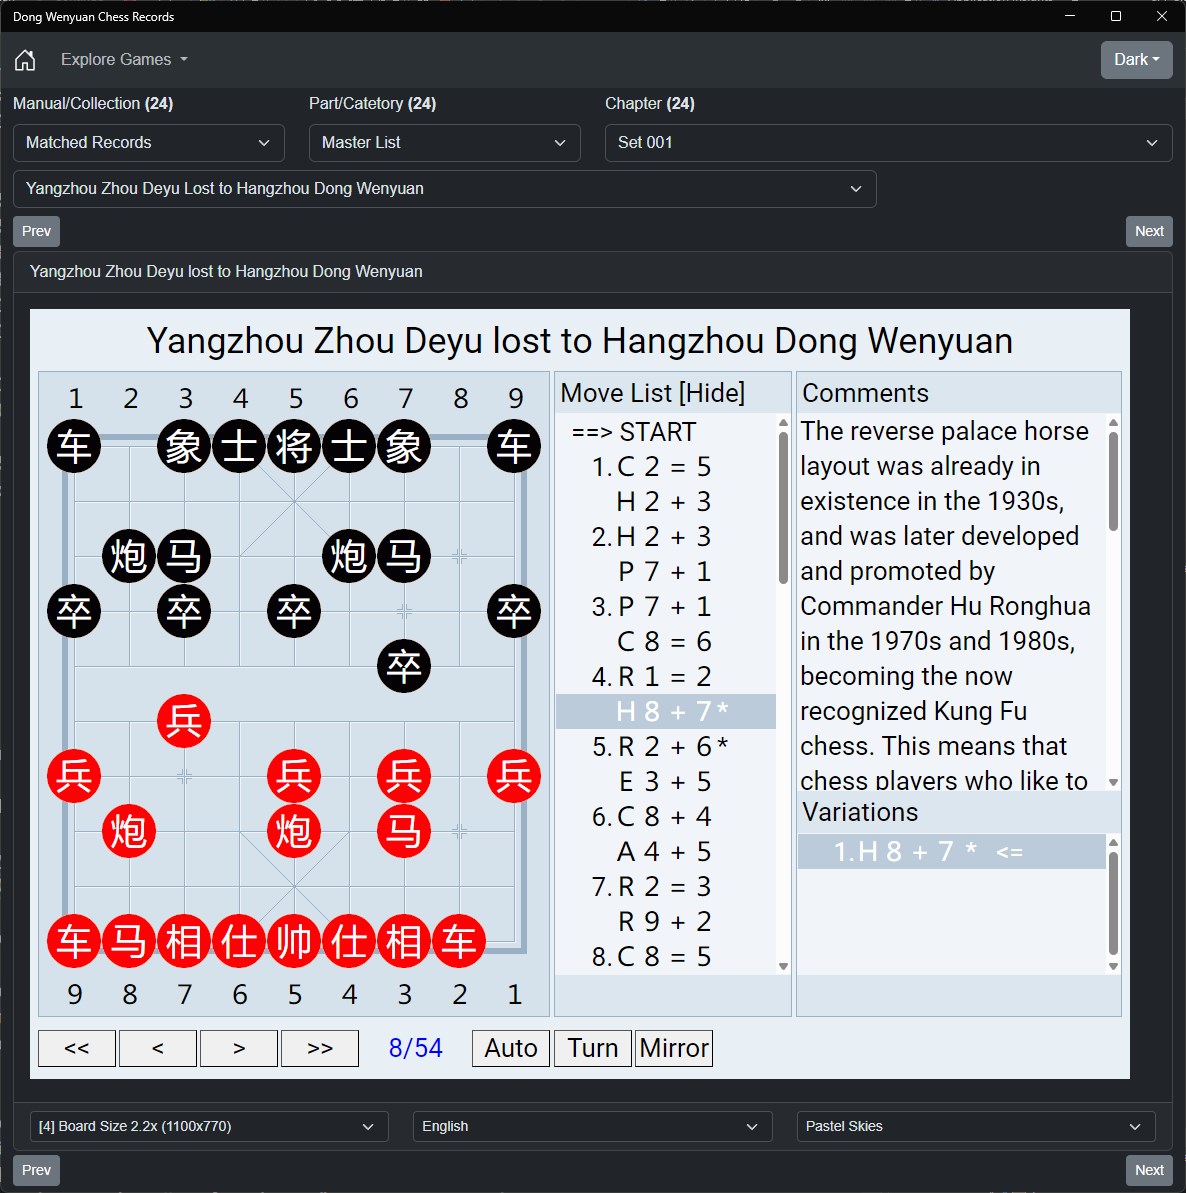This screenshot has width=1186, height=1193.
Task: Select black move A 4 + 5
Action: coord(666,852)
